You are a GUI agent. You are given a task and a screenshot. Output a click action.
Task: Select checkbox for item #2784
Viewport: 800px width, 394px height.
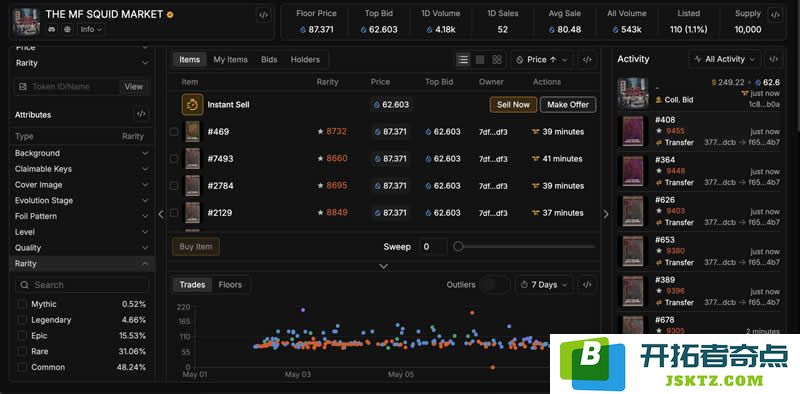pos(174,186)
